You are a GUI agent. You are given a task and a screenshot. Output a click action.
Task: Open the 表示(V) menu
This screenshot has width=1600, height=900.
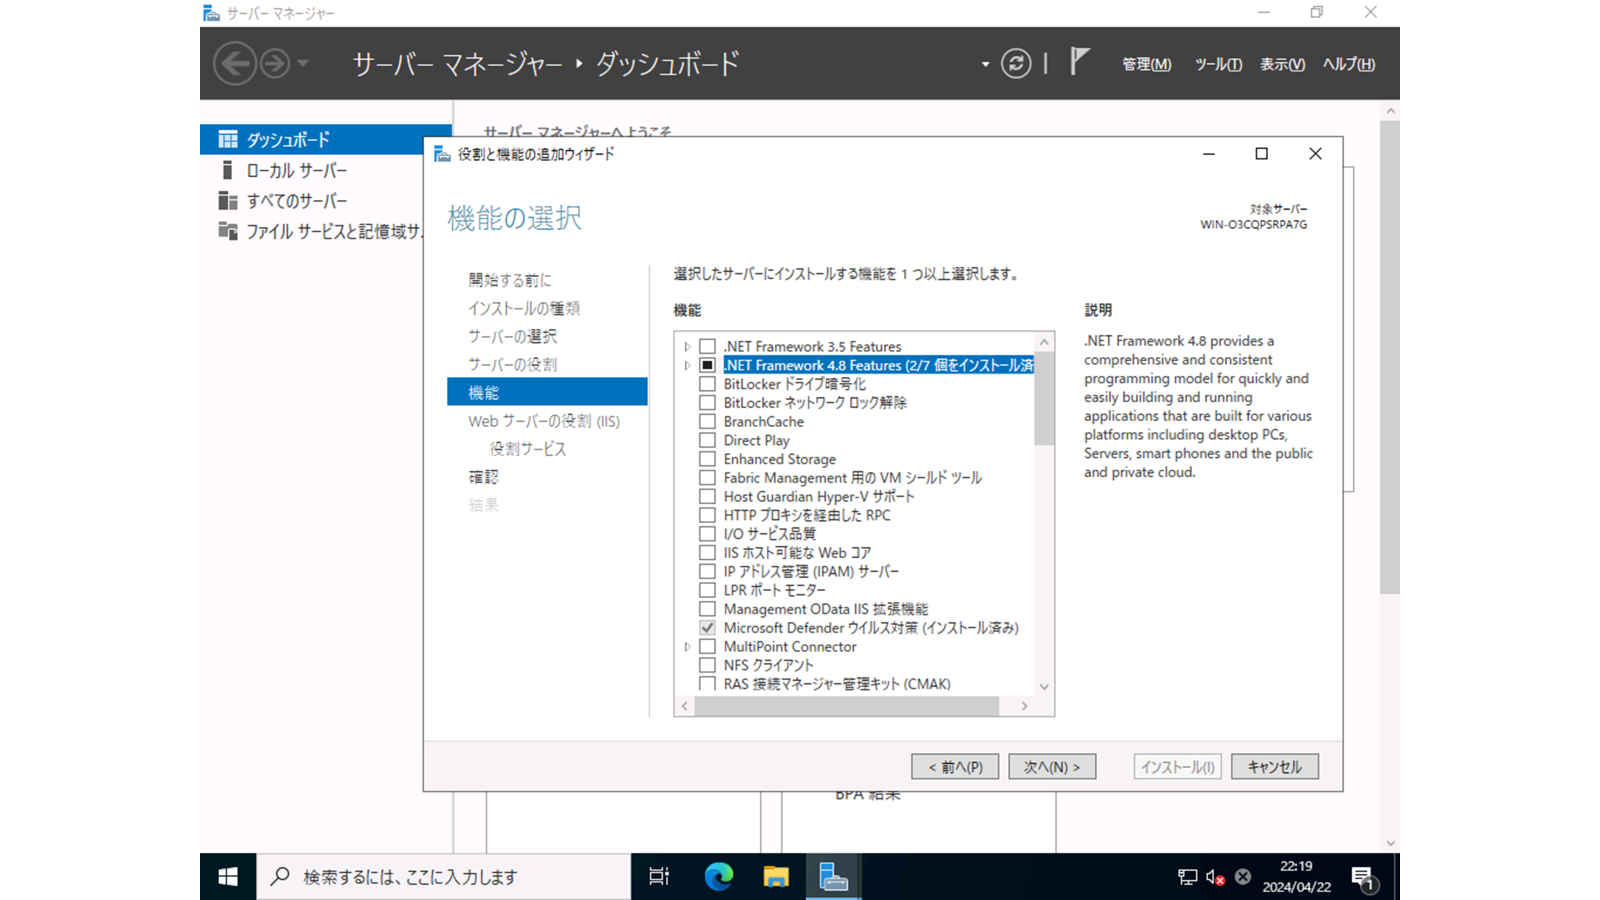coord(1282,64)
